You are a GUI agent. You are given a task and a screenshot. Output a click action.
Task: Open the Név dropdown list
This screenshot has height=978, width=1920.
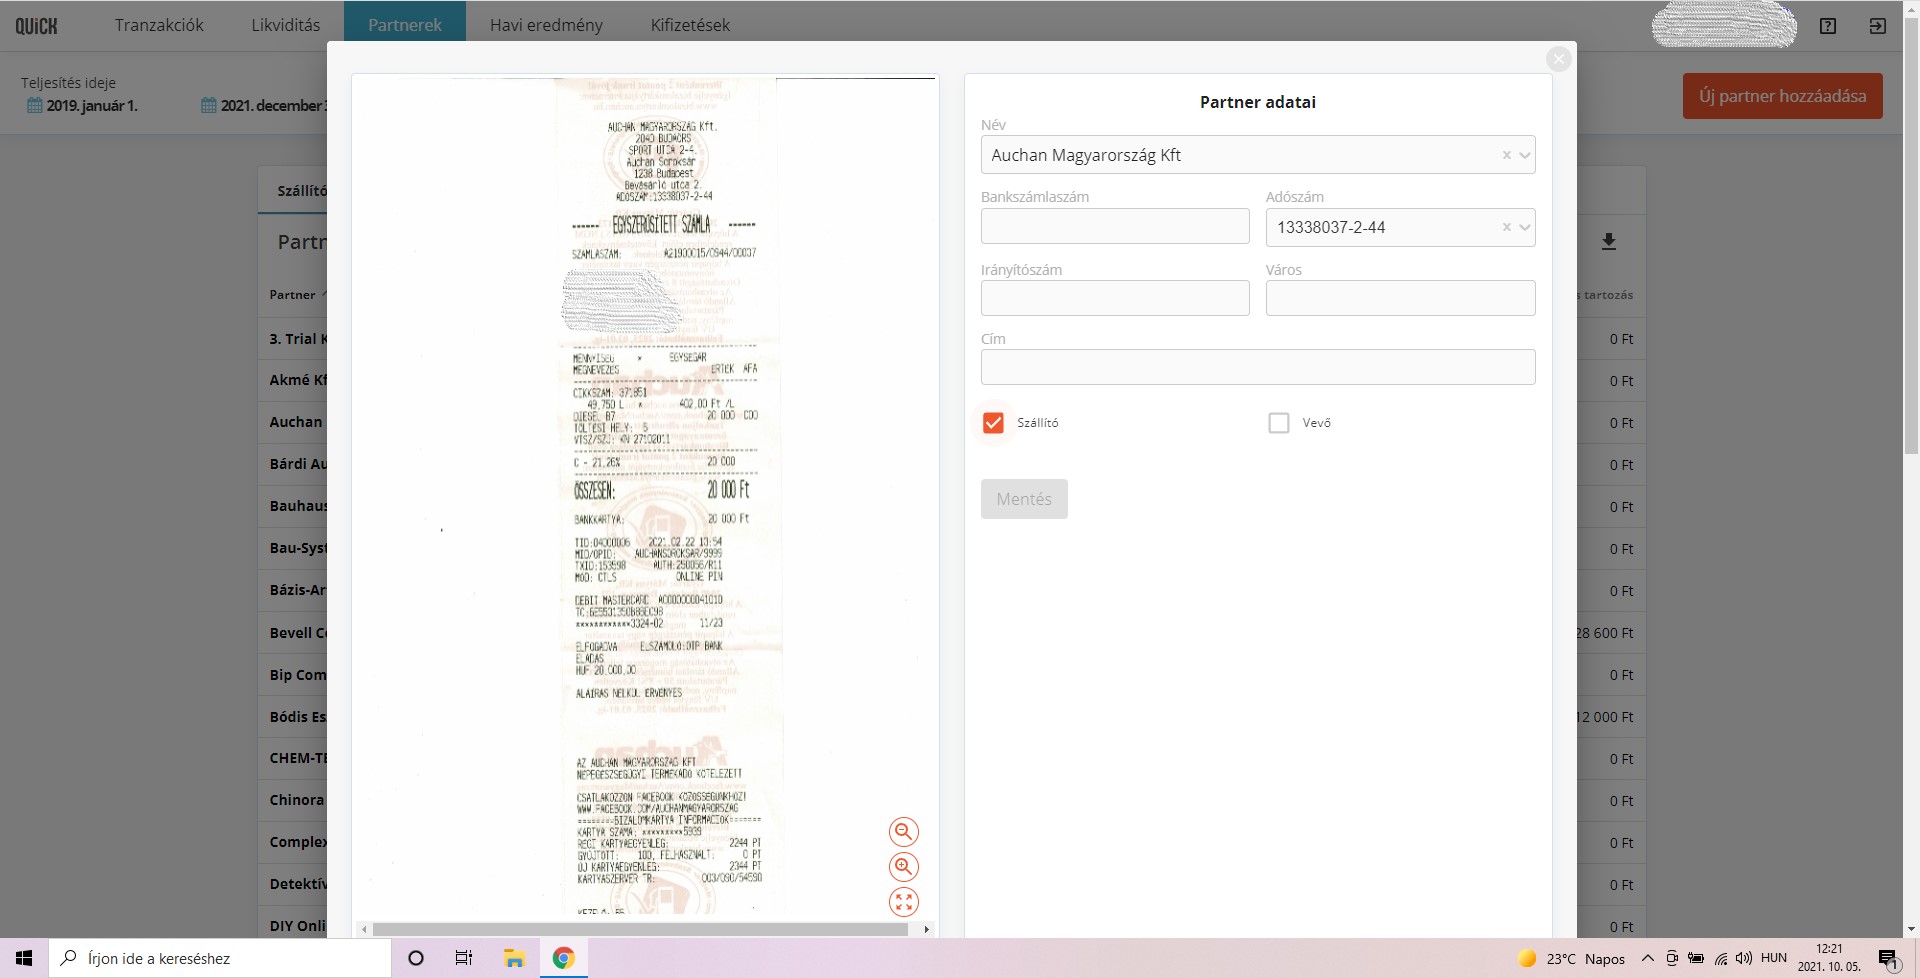click(1525, 155)
